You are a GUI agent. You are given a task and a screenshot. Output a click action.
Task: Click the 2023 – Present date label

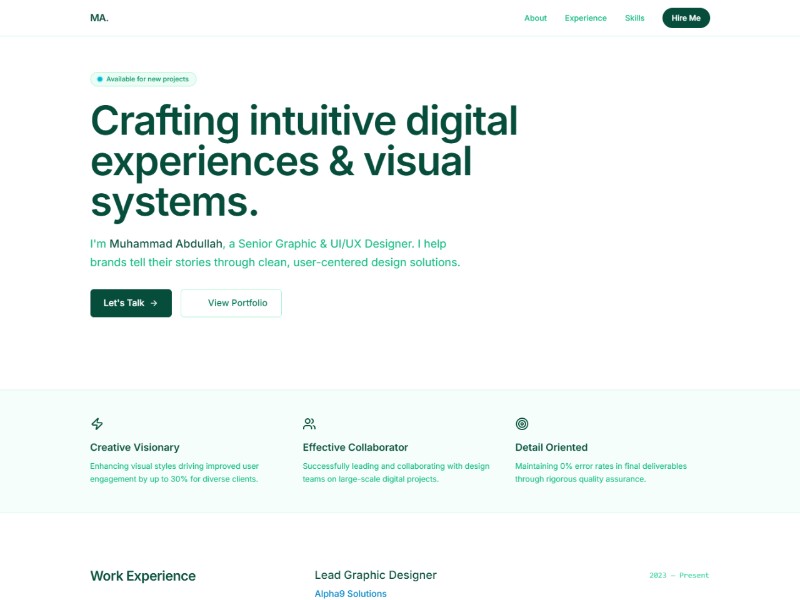678,576
